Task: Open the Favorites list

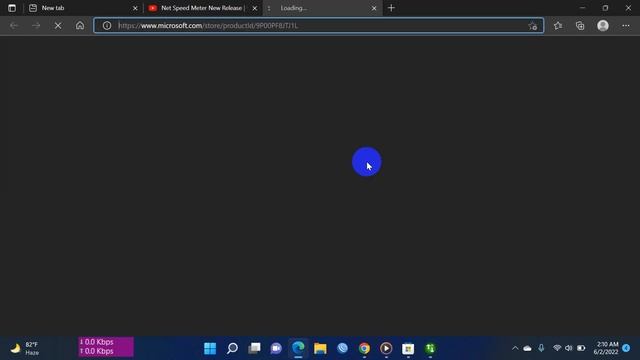Action: click(x=558, y=26)
